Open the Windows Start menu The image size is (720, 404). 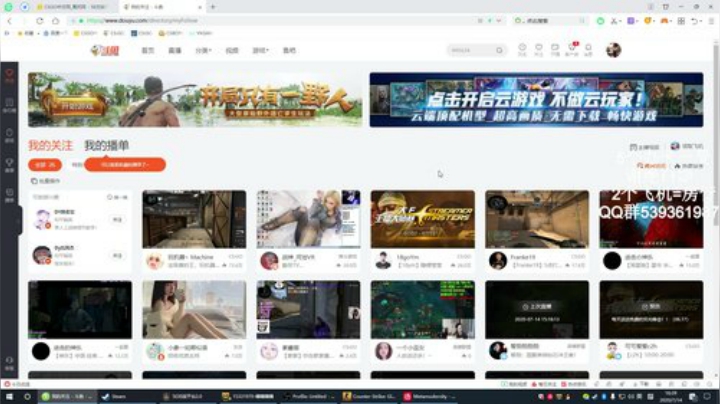9,396
